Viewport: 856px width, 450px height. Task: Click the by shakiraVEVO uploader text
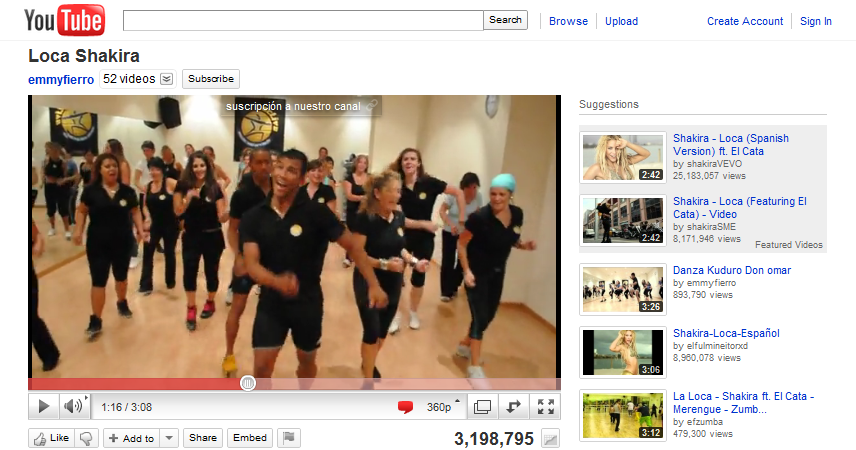(x=708, y=163)
